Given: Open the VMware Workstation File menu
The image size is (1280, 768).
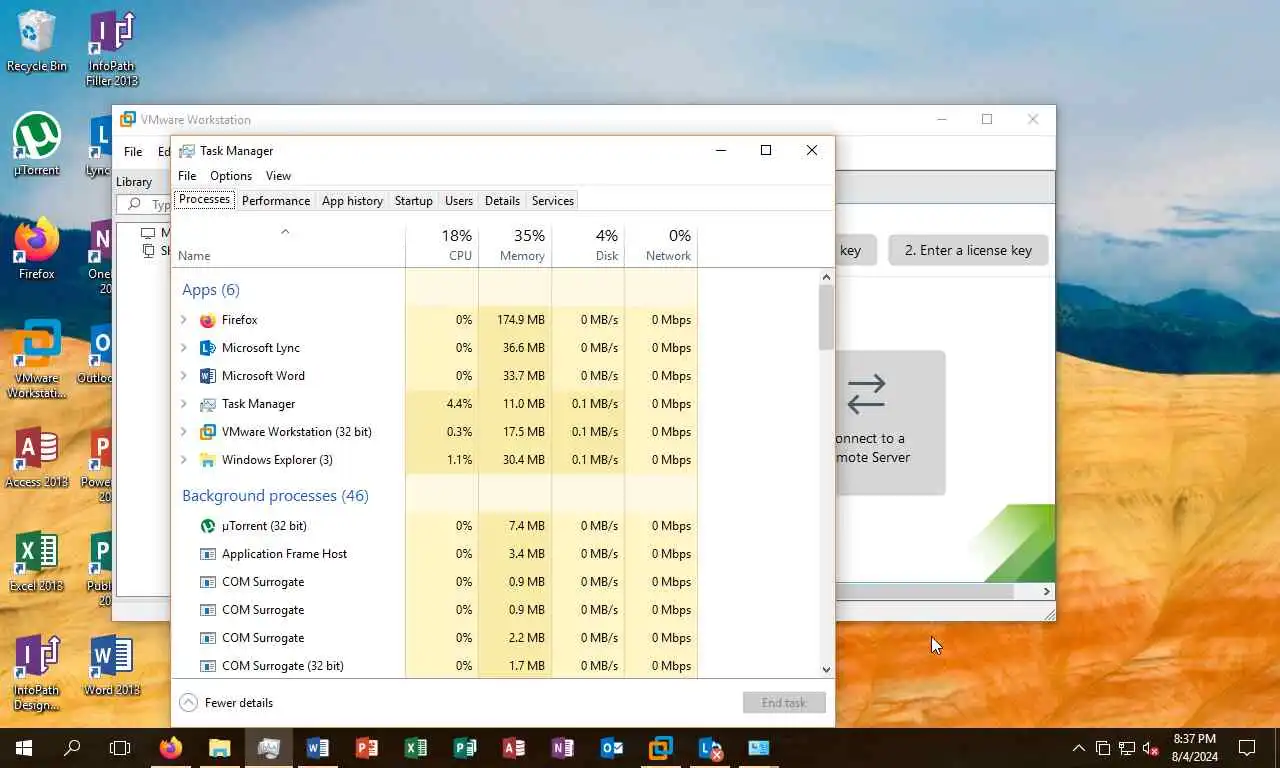Looking at the screenshot, I should 133,152.
